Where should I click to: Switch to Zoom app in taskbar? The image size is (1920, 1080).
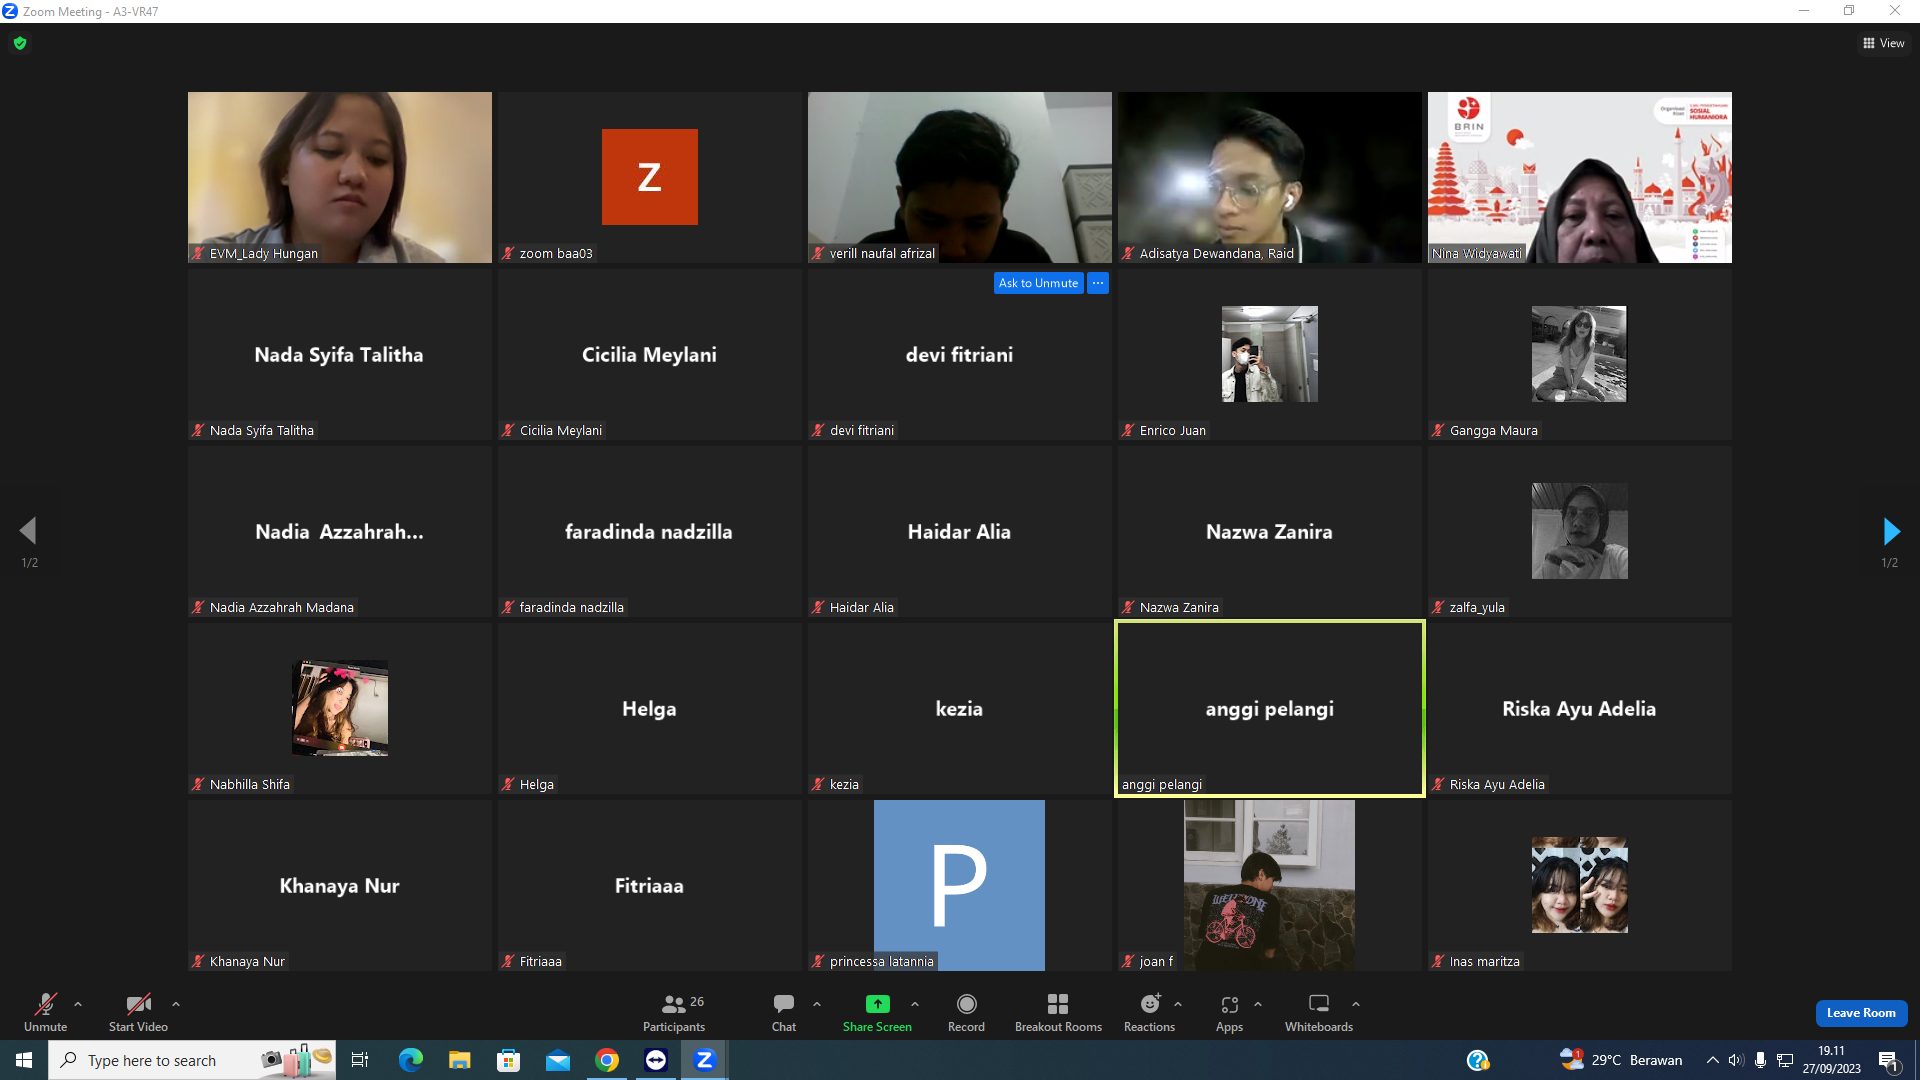(x=705, y=1060)
